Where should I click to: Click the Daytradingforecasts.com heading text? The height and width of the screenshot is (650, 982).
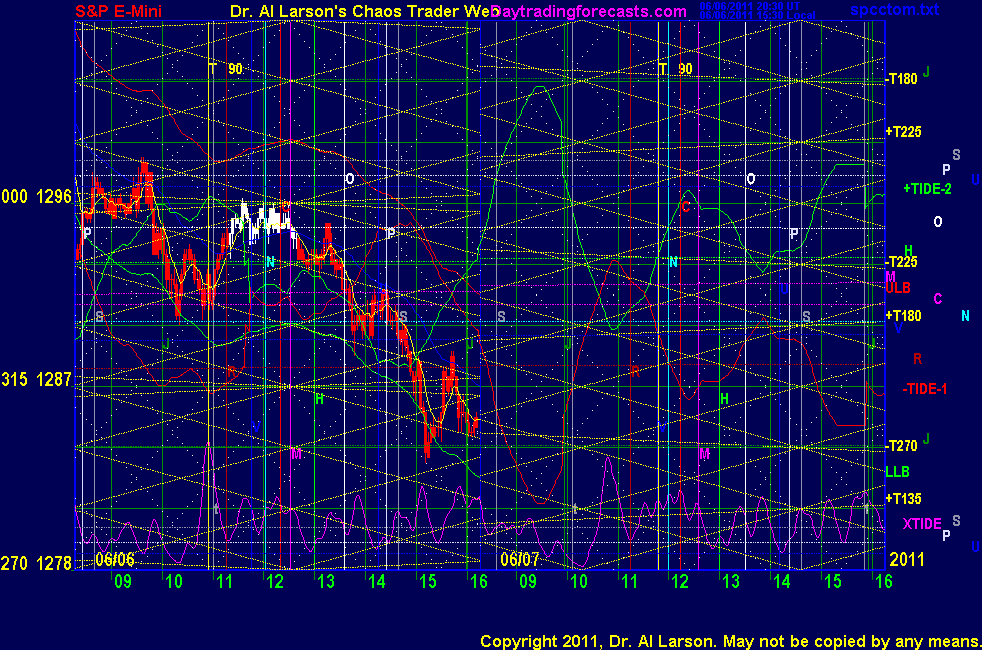589,11
